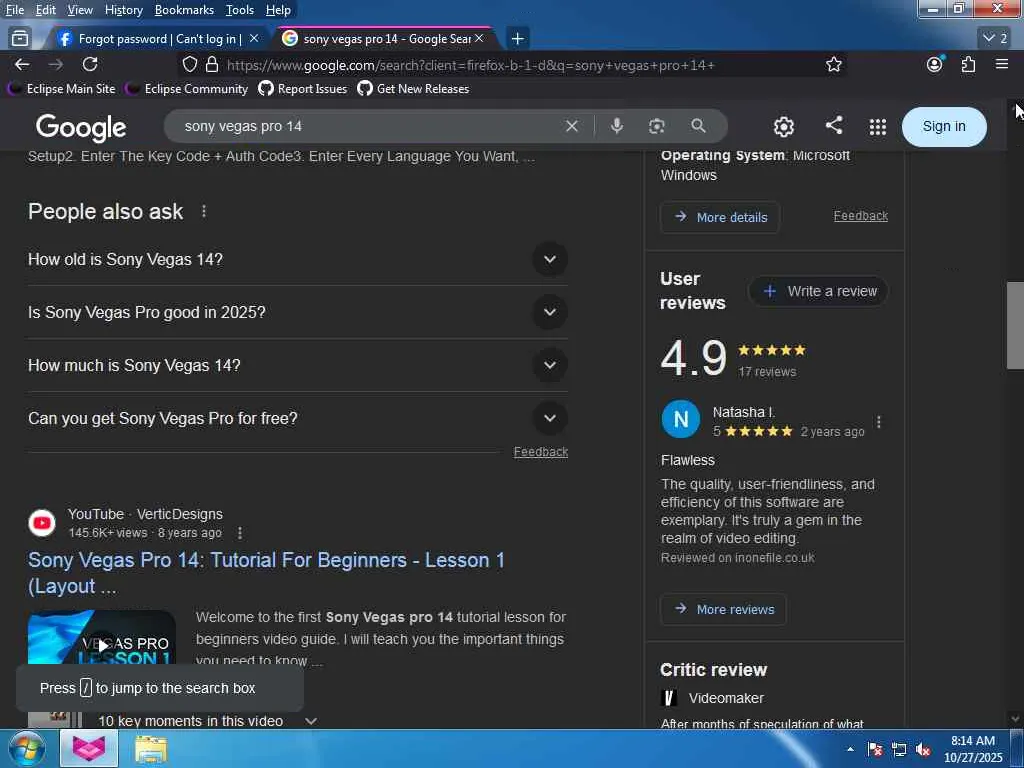Viewport: 1024px width, 768px height.
Task: Show hidden tray icons arrow
Action: coord(850,749)
